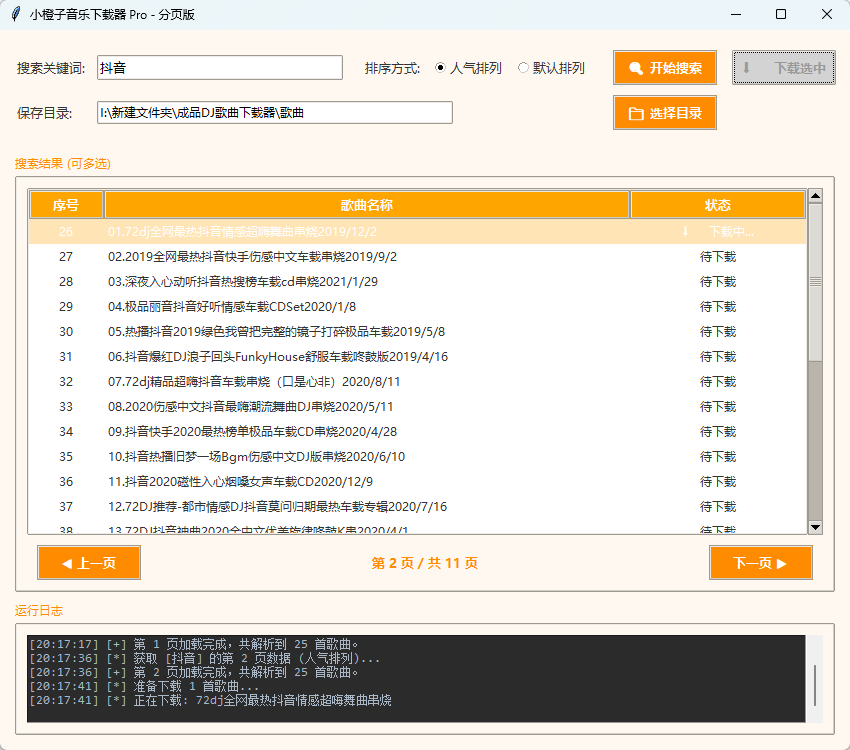
Task: Click sequence number 36 cell
Action: pyautogui.click(x=66, y=481)
